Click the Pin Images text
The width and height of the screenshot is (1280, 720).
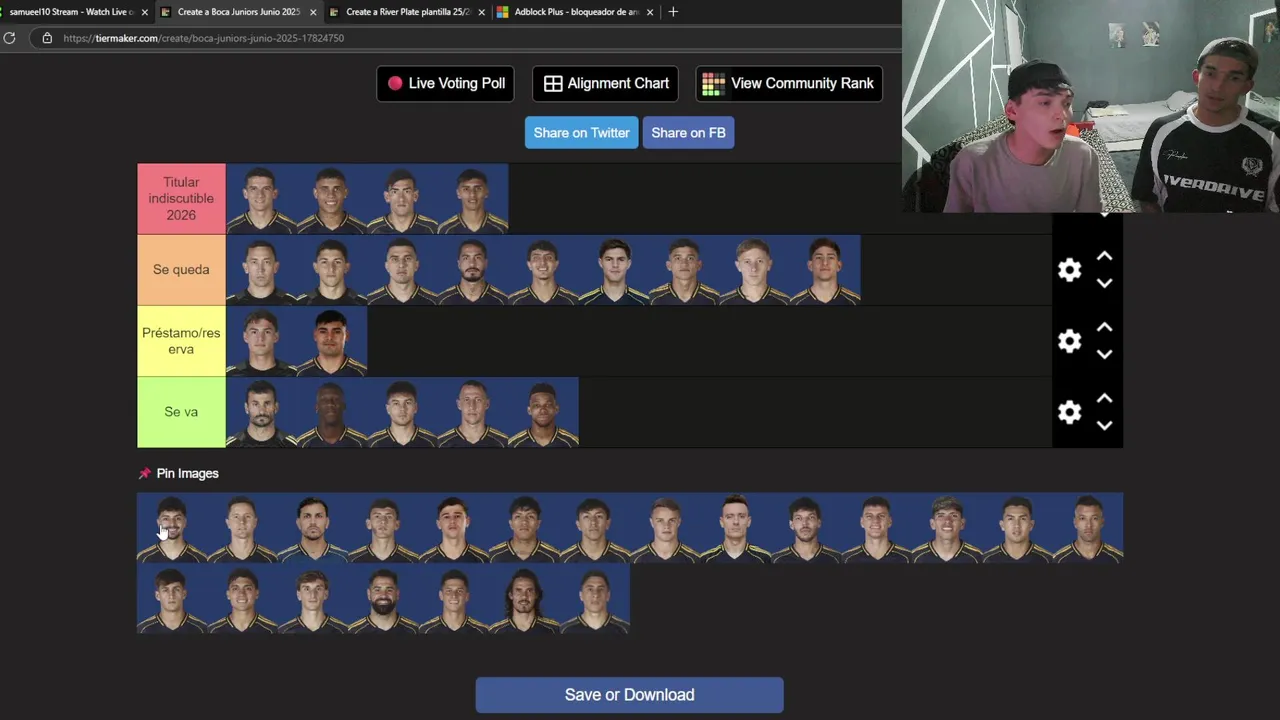[187, 473]
